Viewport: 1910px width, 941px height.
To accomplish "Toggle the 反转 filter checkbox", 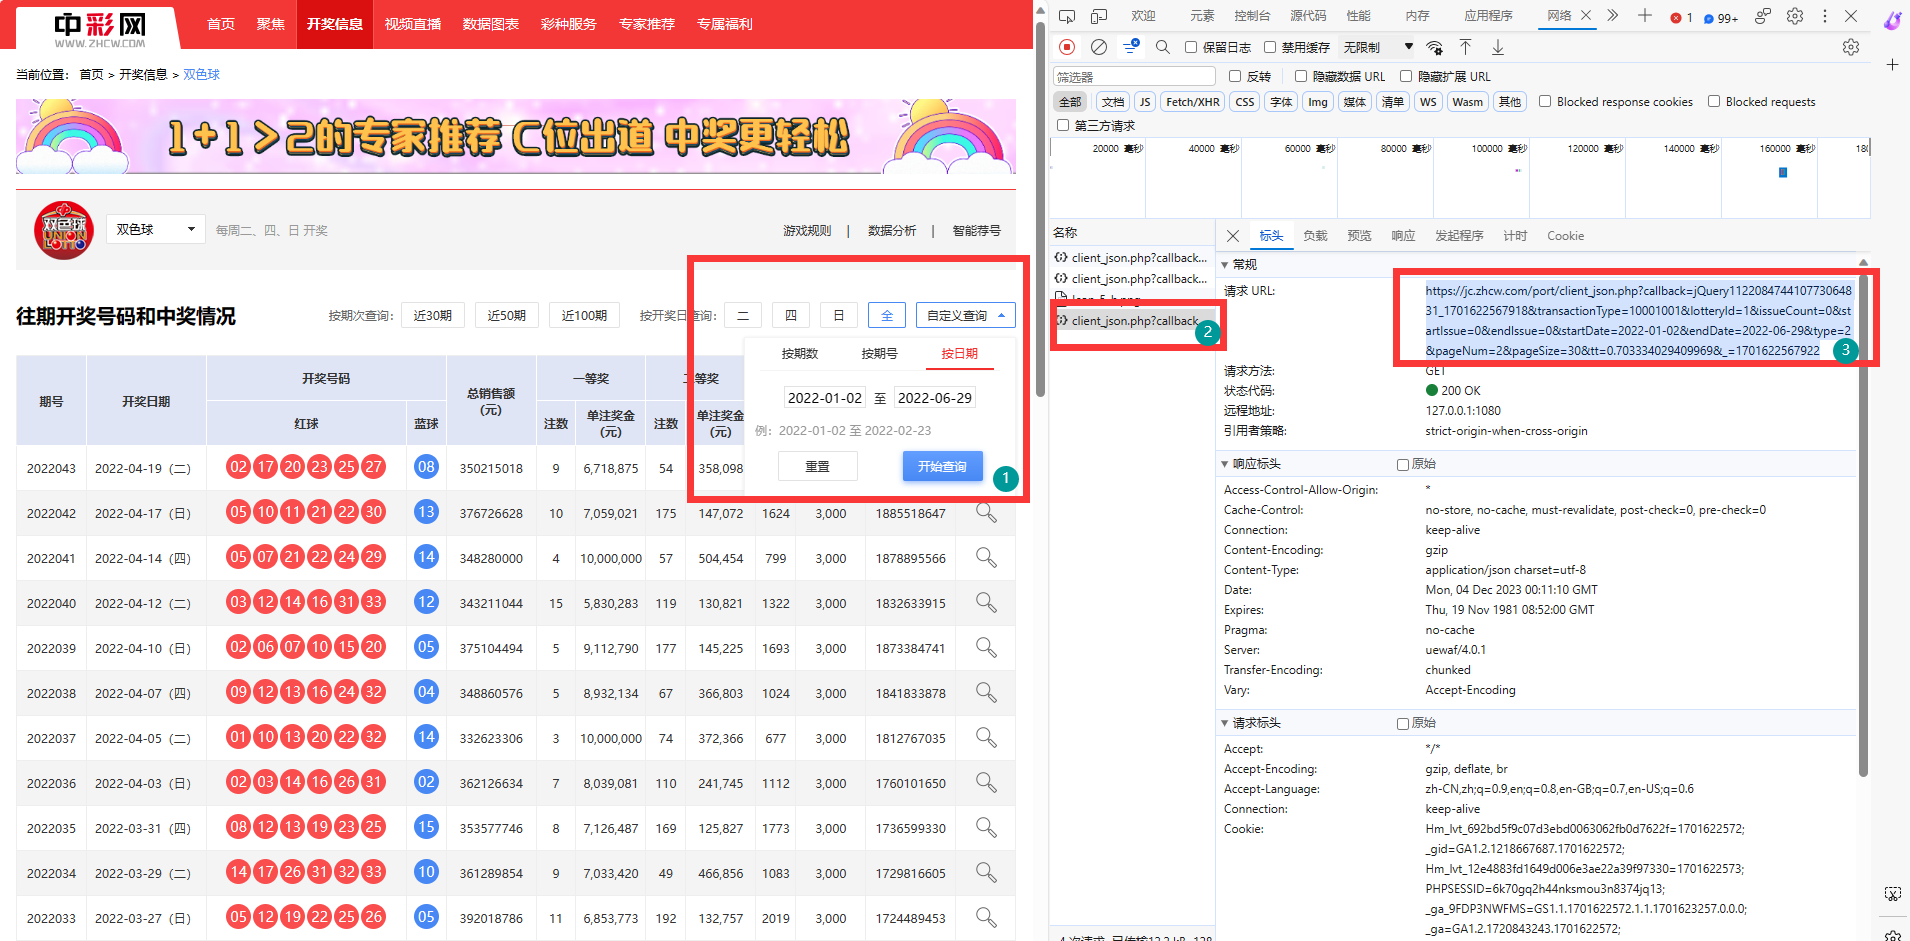I will (x=1235, y=76).
